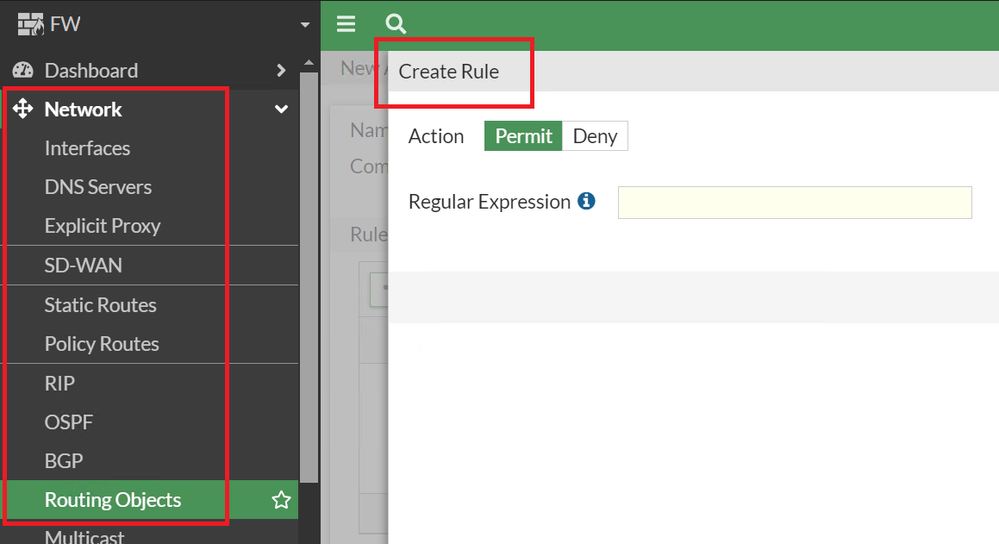Click the hamburger menu icon
999x544 pixels.
click(346, 24)
